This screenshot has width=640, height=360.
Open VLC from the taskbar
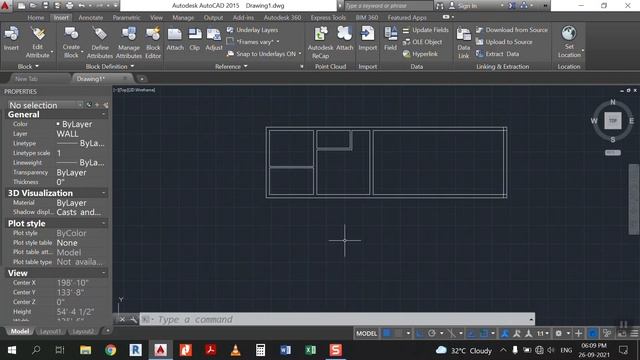236,350
